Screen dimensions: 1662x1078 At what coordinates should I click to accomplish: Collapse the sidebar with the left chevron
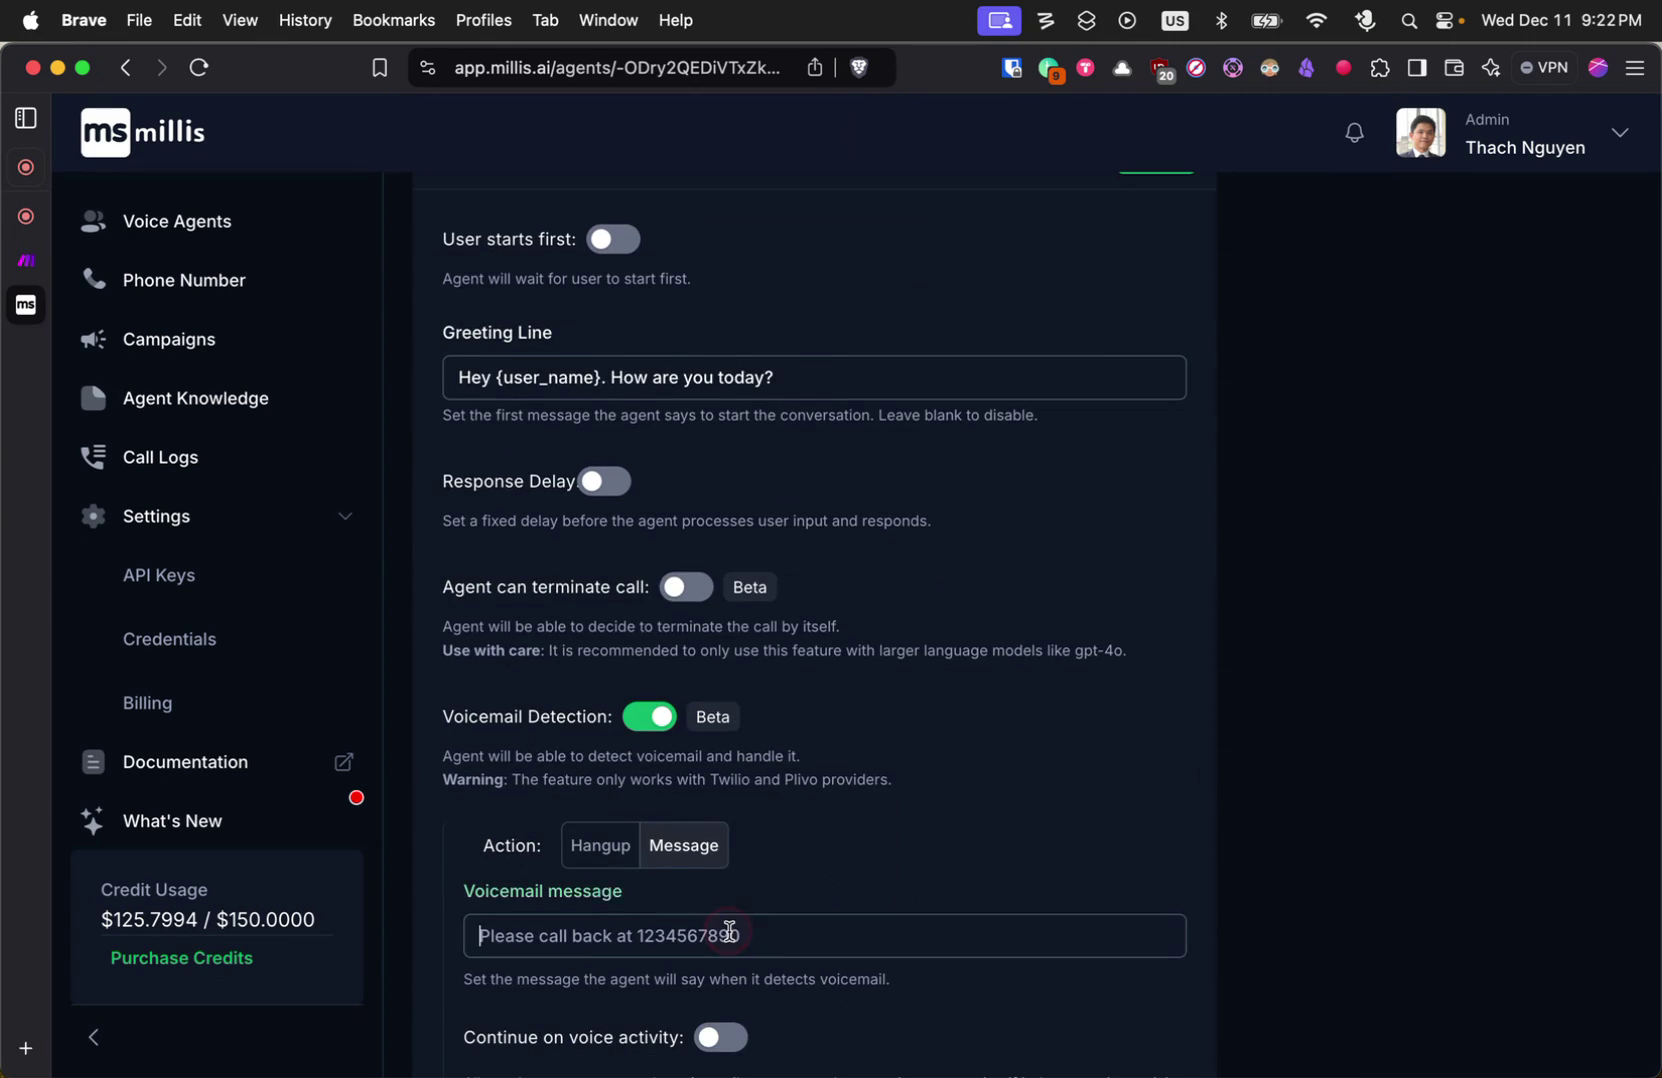point(94,1037)
